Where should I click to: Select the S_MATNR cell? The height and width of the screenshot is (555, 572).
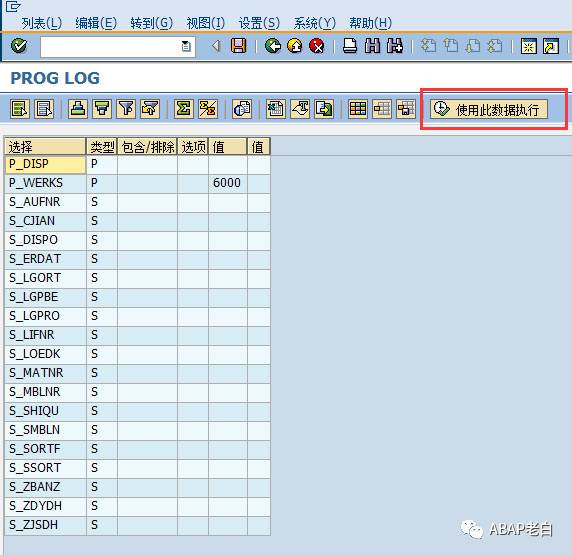coord(45,373)
